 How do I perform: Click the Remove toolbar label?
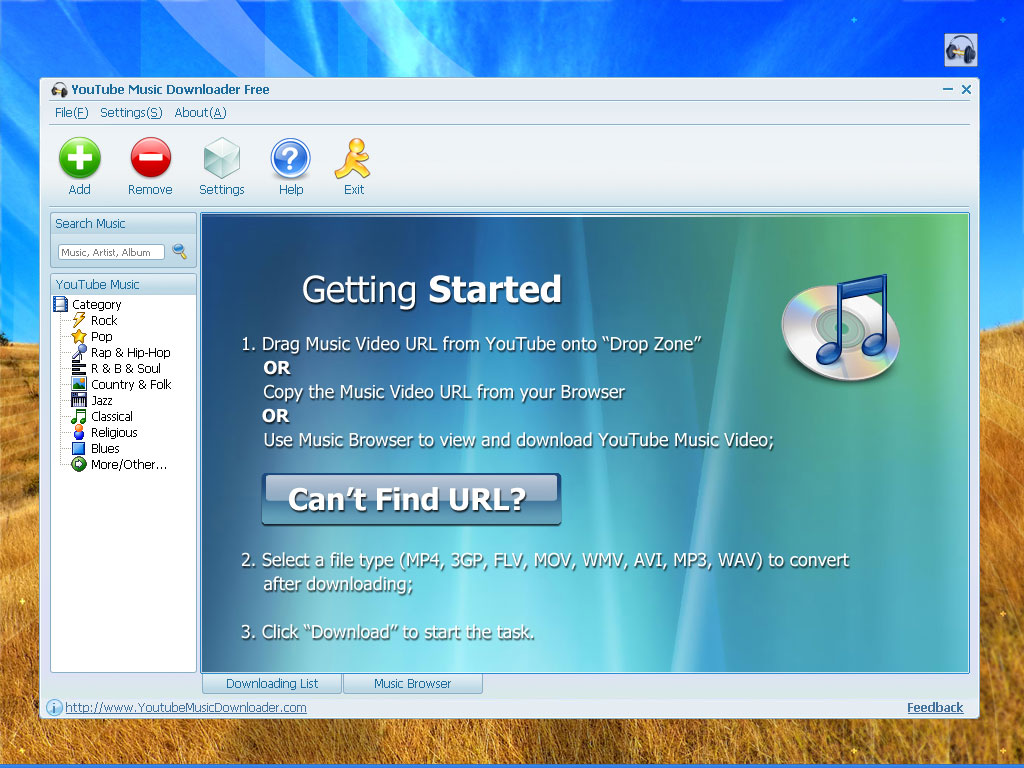(150, 189)
